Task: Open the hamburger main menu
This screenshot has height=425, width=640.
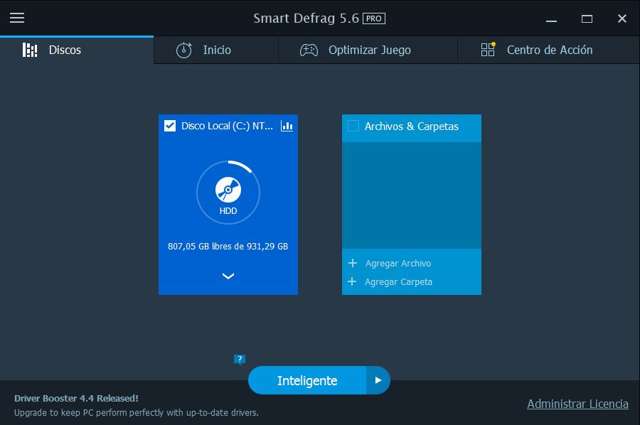Action: coord(17,18)
